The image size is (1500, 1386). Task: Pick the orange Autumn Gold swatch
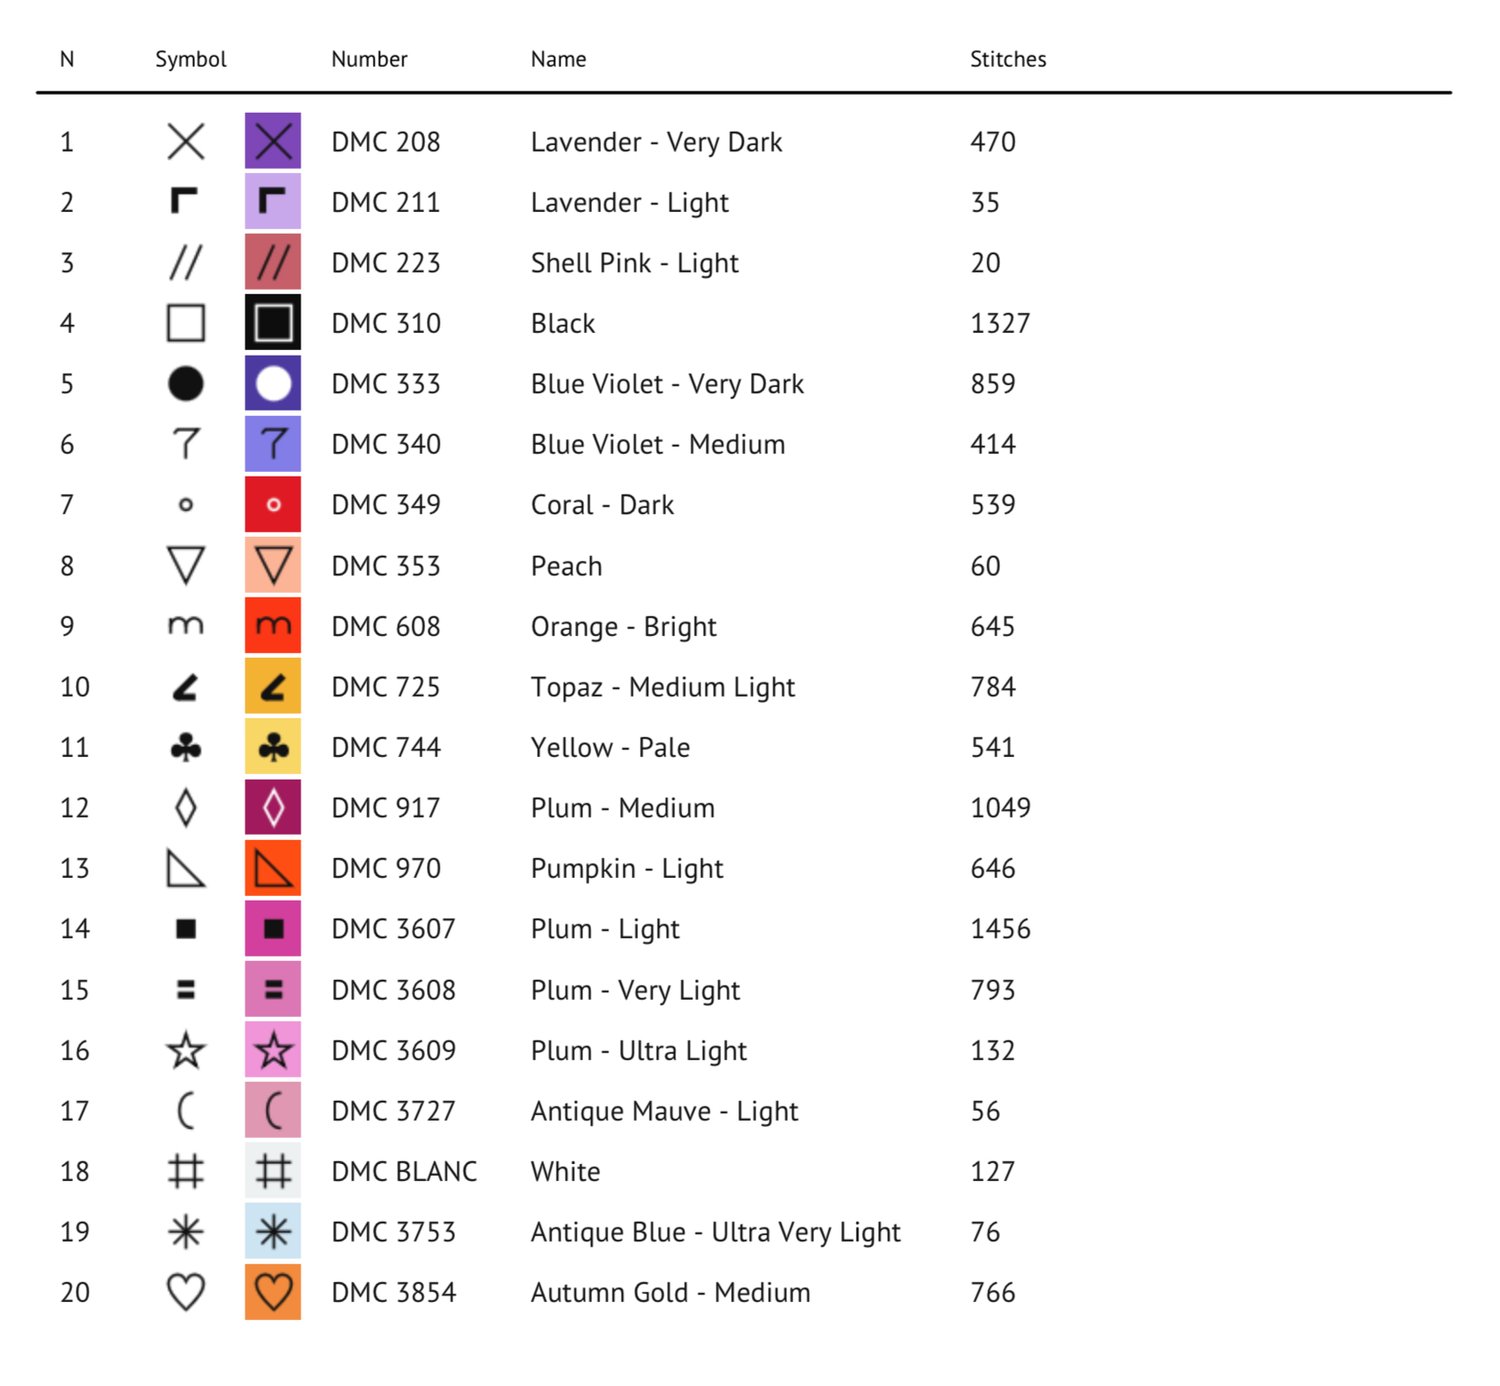[273, 1292]
